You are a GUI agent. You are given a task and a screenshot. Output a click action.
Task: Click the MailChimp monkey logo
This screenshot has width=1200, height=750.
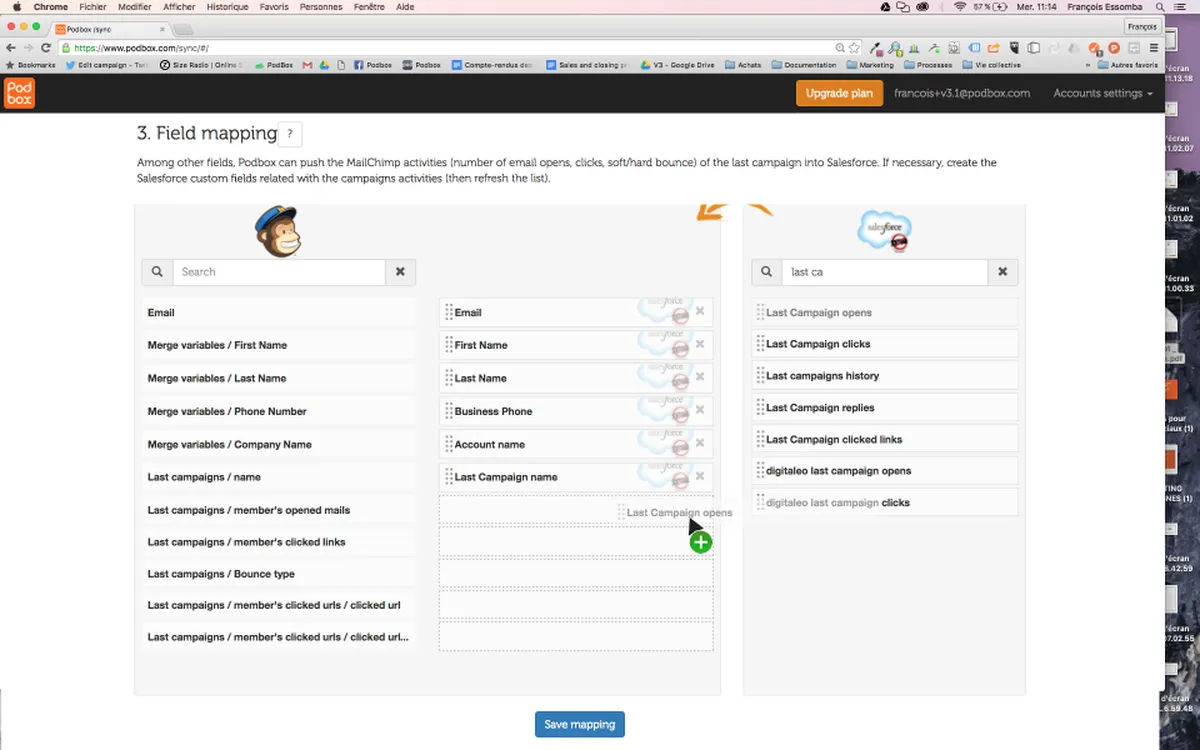pyautogui.click(x=277, y=231)
